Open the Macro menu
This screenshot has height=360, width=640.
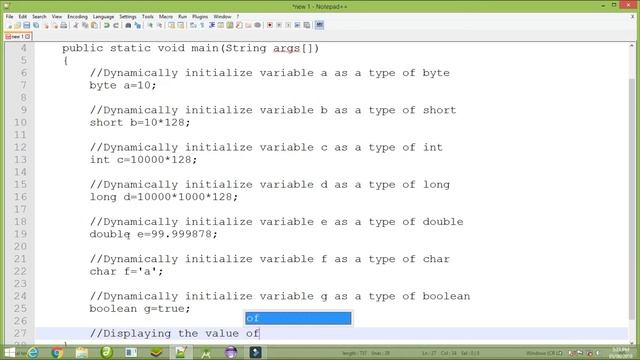click(x=166, y=17)
